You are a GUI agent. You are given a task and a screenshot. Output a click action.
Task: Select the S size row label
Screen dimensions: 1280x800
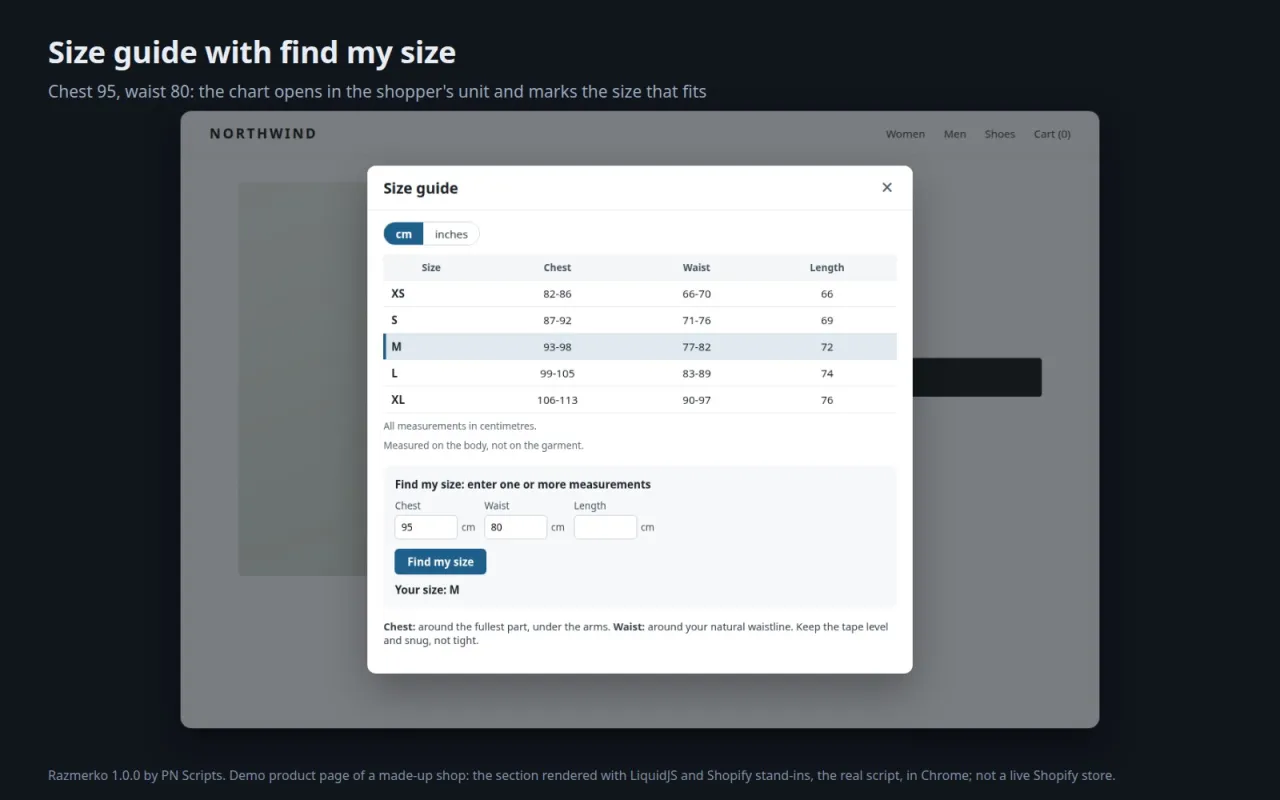tap(395, 320)
